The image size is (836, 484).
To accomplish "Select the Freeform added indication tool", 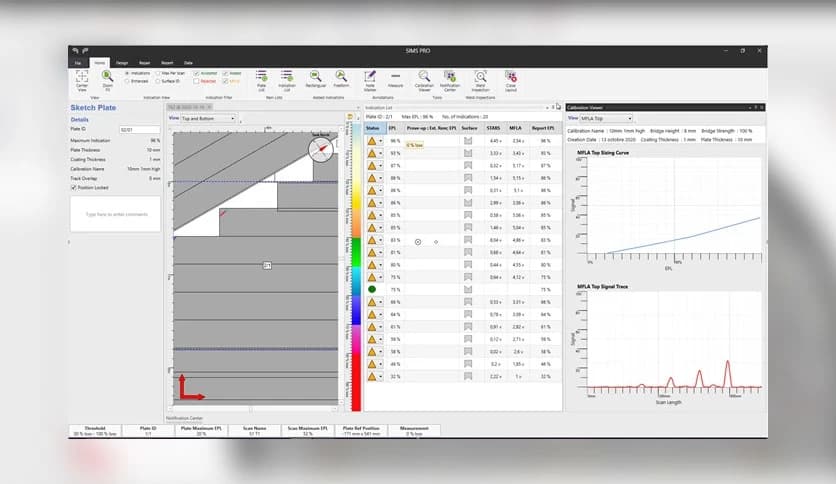I will [x=341, y=75].
